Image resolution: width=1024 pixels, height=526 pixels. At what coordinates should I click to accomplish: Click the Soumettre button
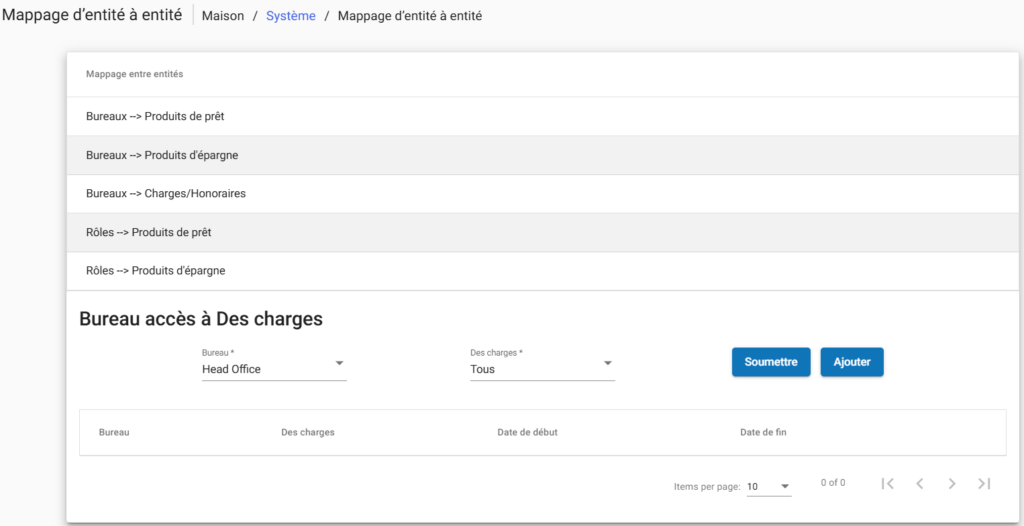pyautogui.click(x=770, y=362)
